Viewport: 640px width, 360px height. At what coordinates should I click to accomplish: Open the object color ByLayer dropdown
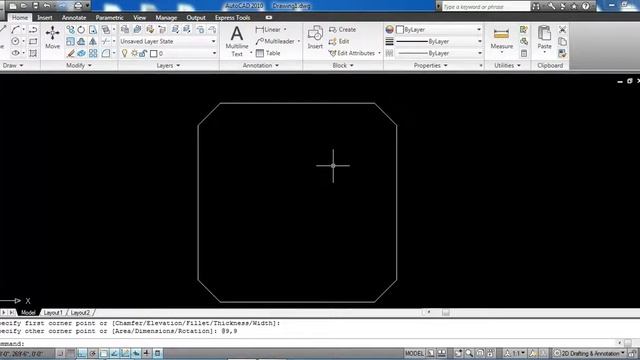pos(439,30)
